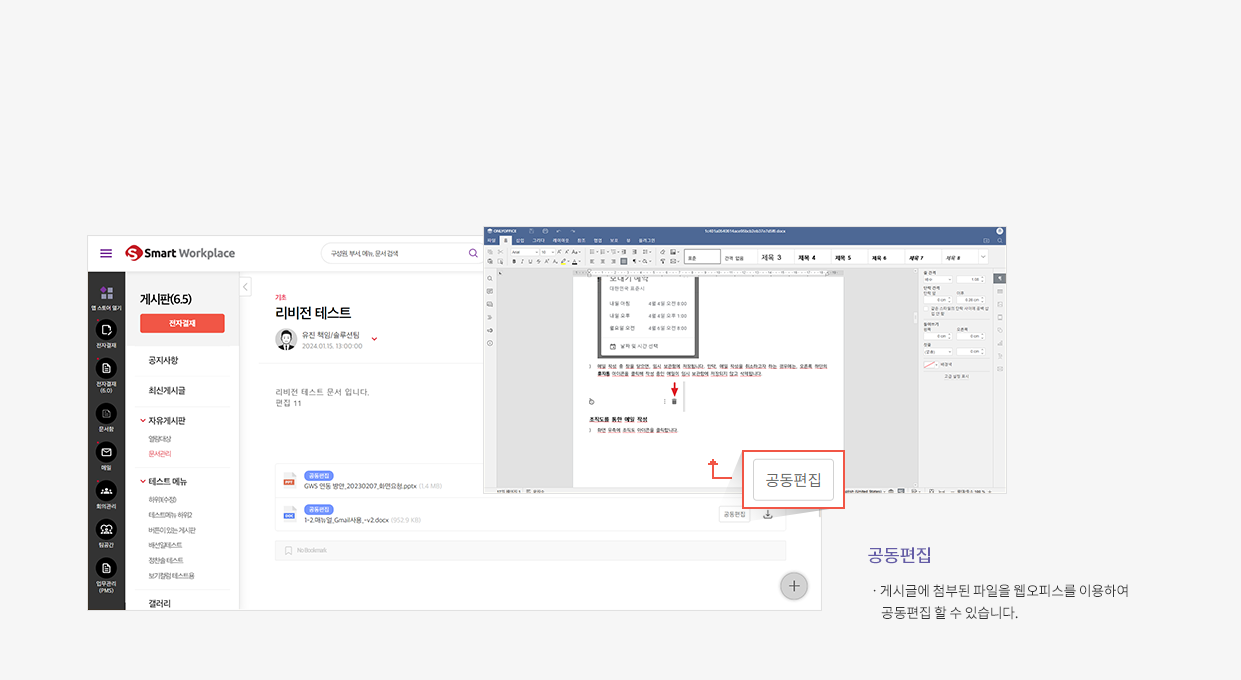
Task: Open the 파일 tab in ONLYOFFICE
Action: tap(491, 241)
